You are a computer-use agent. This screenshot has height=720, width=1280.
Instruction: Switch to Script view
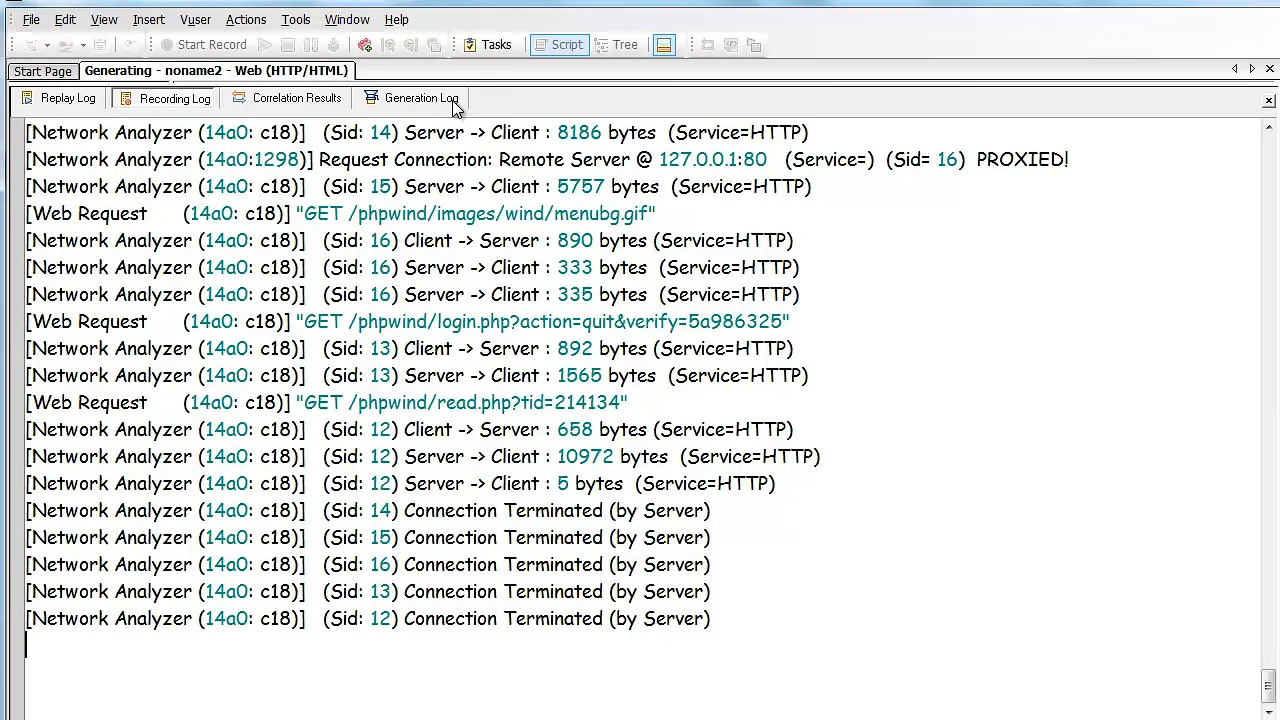(558, 45)
